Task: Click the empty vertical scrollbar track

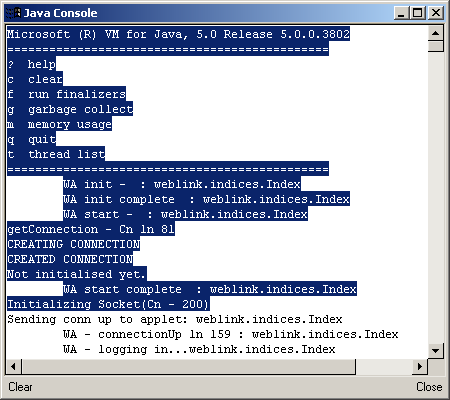Action: [x=435, y=197]
